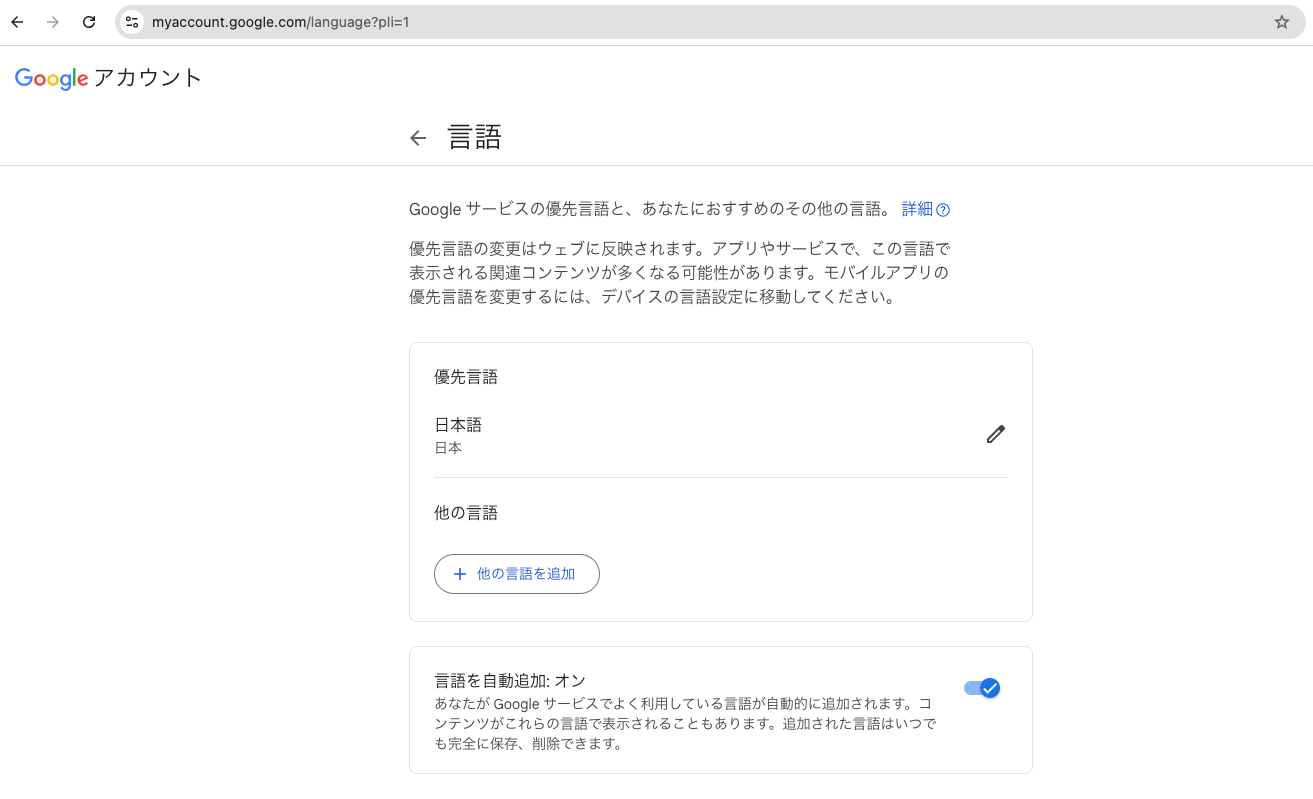Edit 日本語 preferred language with pencil icon
This screenshot has width=1313, height=799.
point(995,434)
